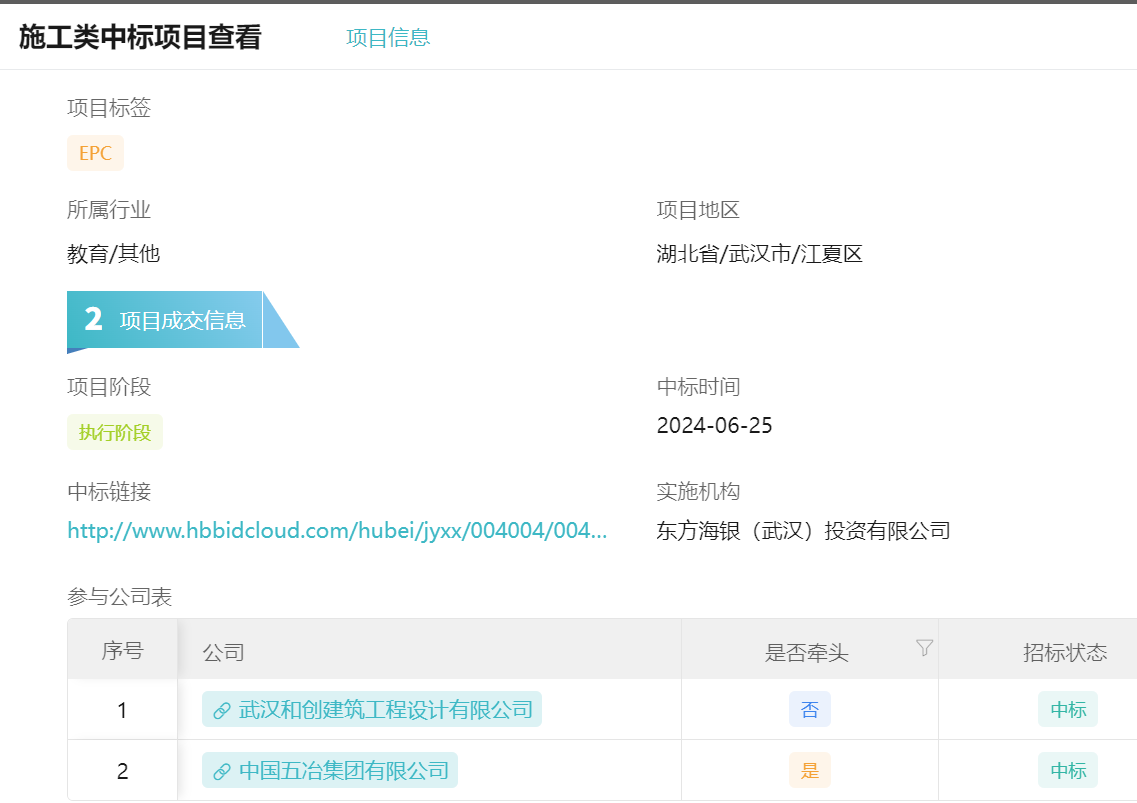The width and height of the screenshot is (1137, 803).
Task: Click the 参与公司表 label
Action: pos(120,597)
